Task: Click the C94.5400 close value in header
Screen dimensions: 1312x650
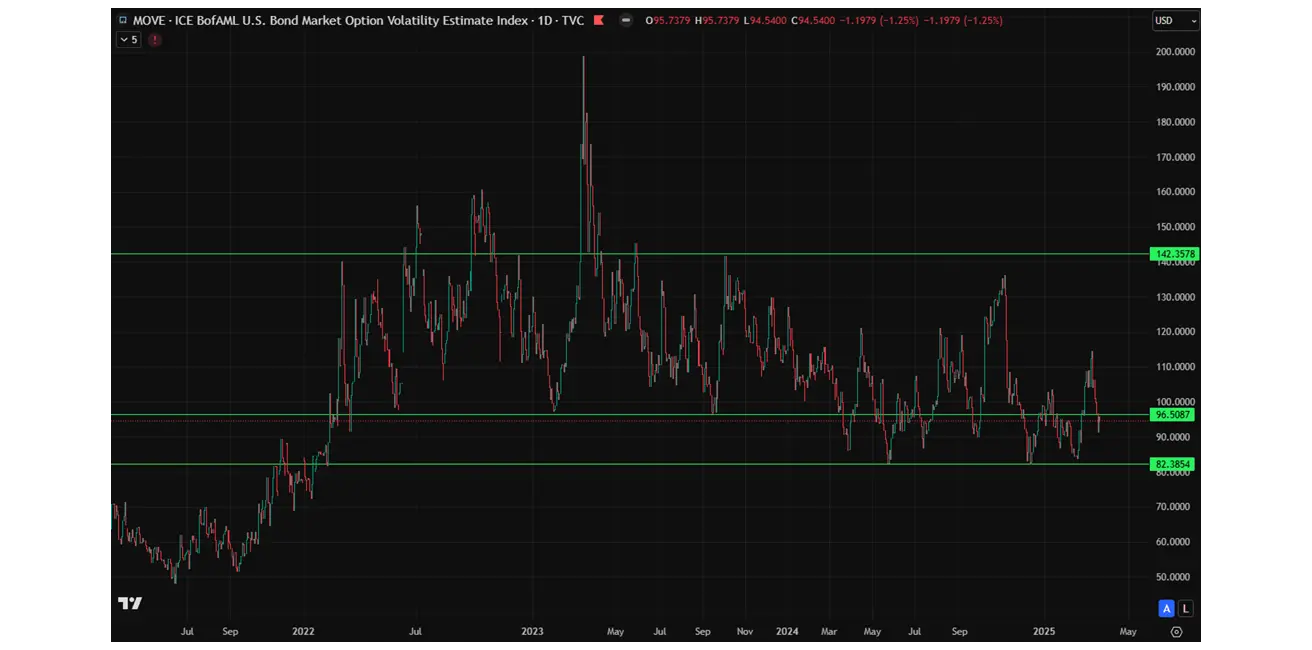Action: click(815, 20)
